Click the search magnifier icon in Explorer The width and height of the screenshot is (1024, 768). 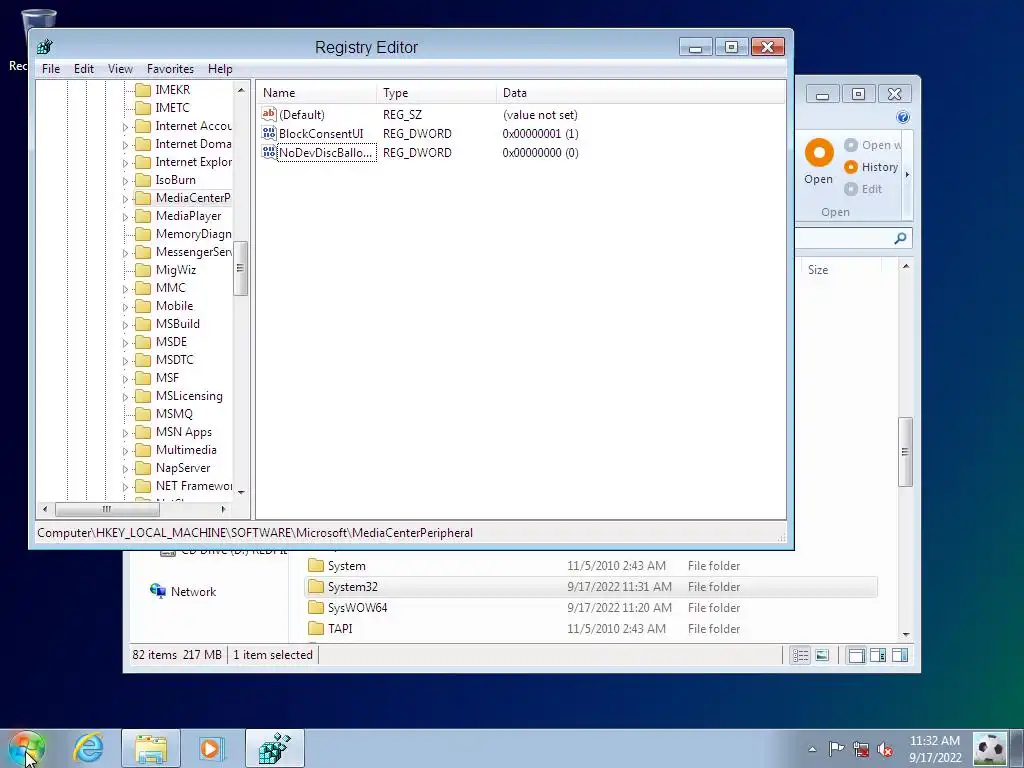(901, 238)
